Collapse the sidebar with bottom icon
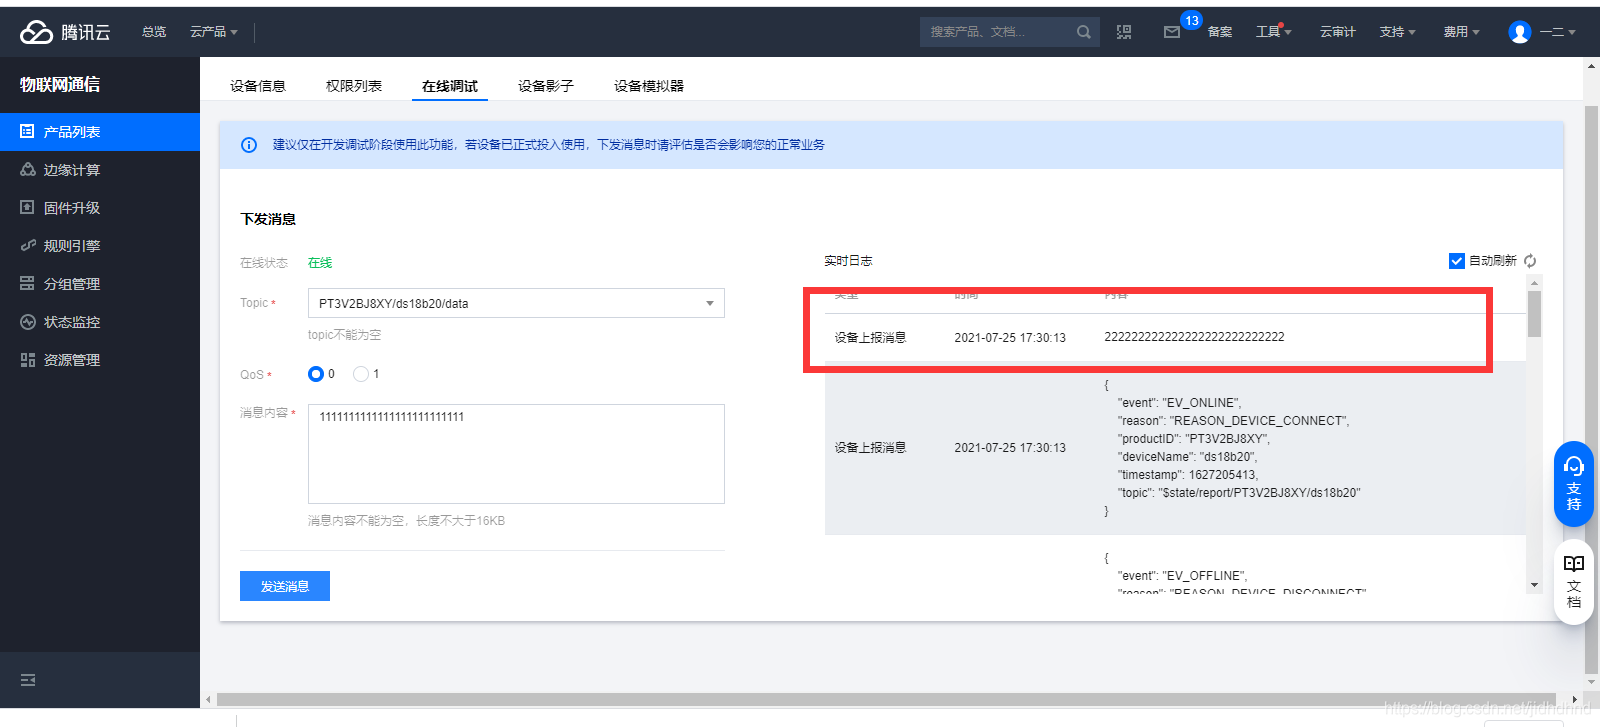Image resolution: width=1600 pixels, height=727 pixels. pyautogui.click(x=28, y=680)
